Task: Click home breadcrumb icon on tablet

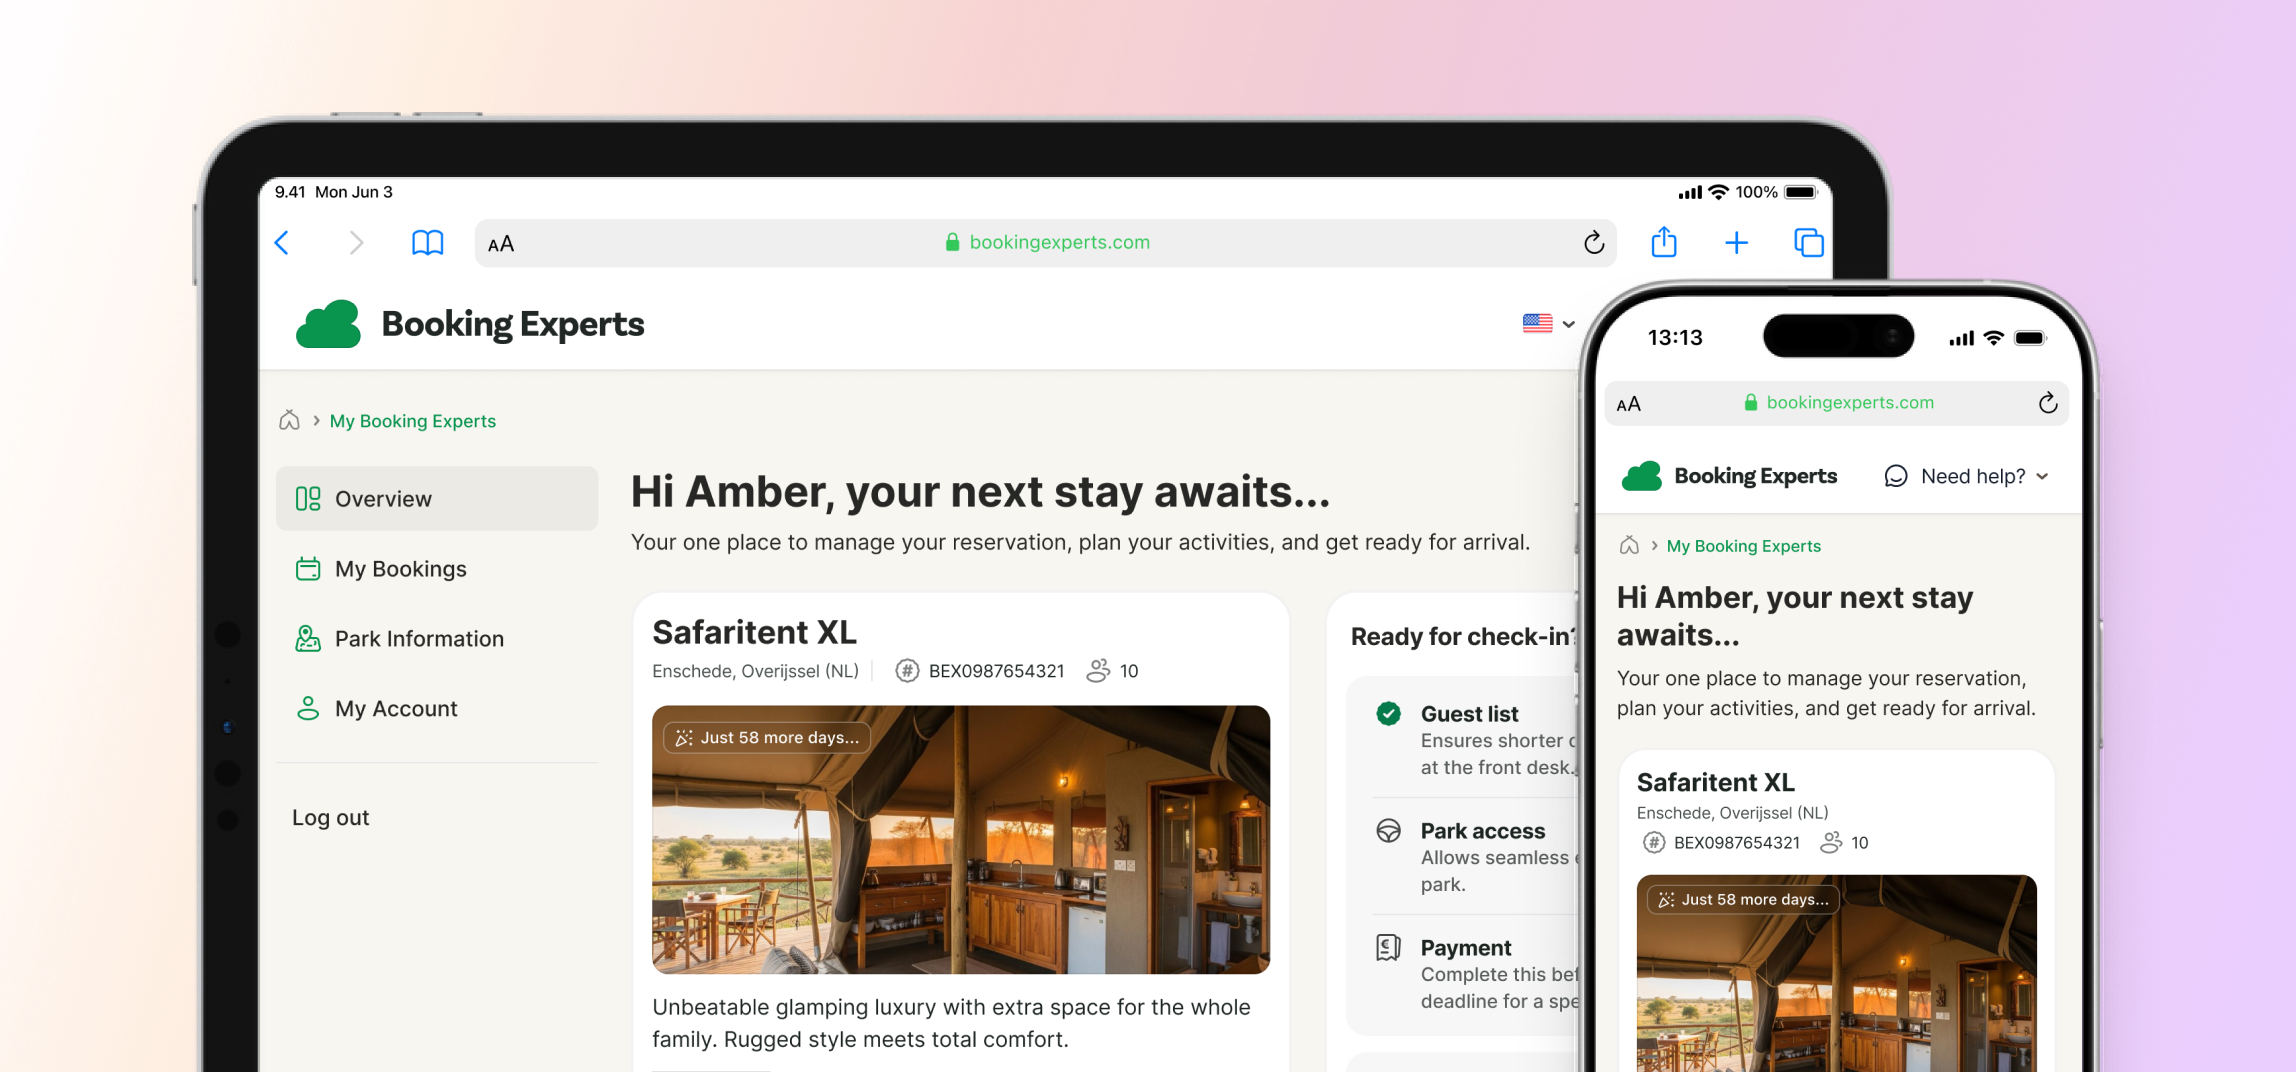Action: pos(289,420)
